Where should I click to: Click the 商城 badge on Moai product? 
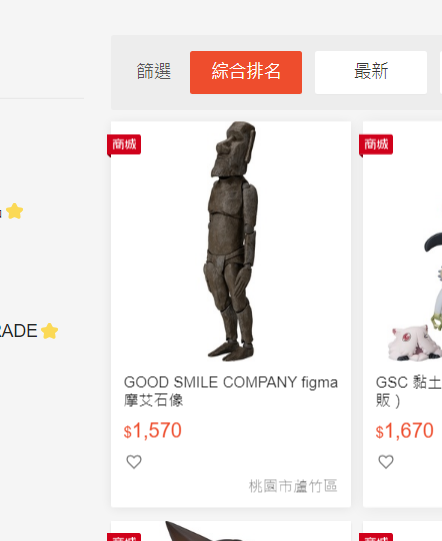(x=124, y=145)
